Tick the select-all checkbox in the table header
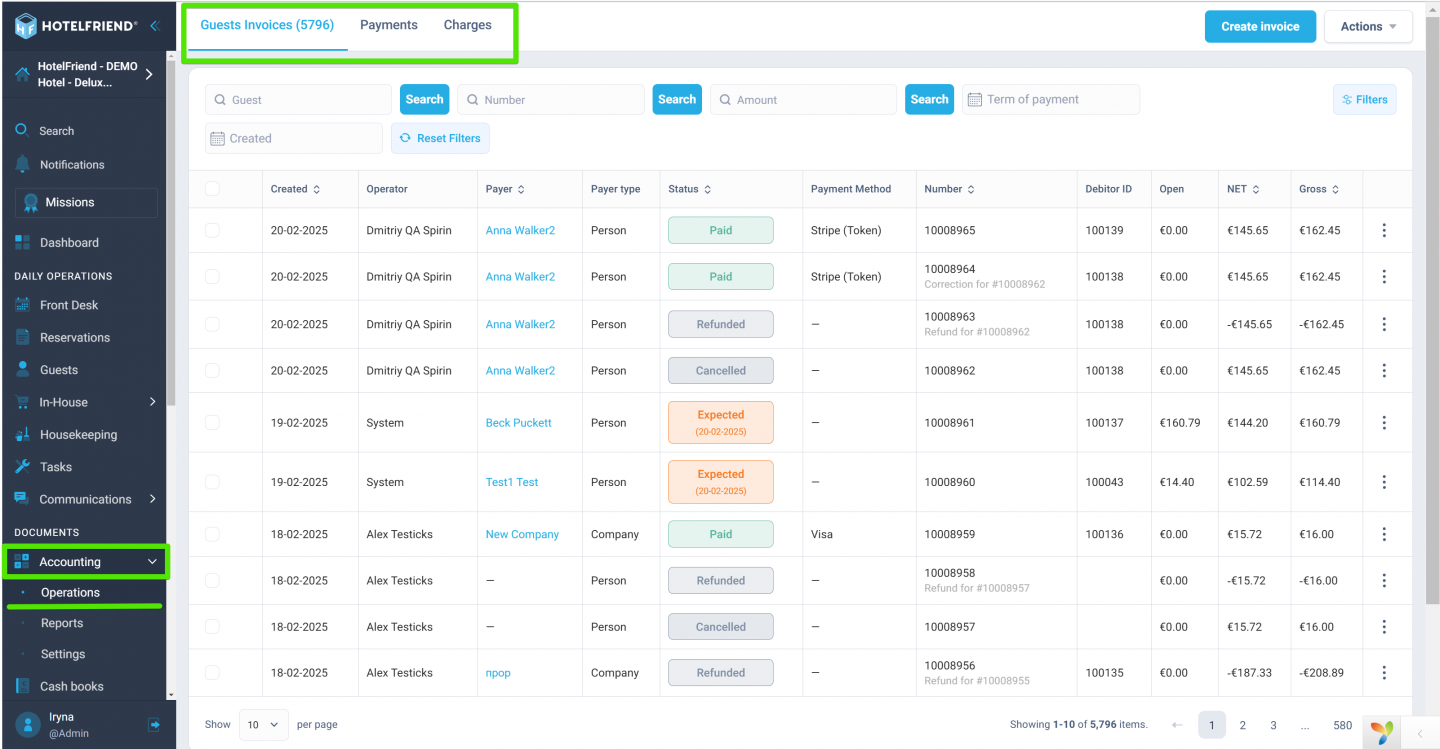1440x749 pixels. click(x=212, y=189)
